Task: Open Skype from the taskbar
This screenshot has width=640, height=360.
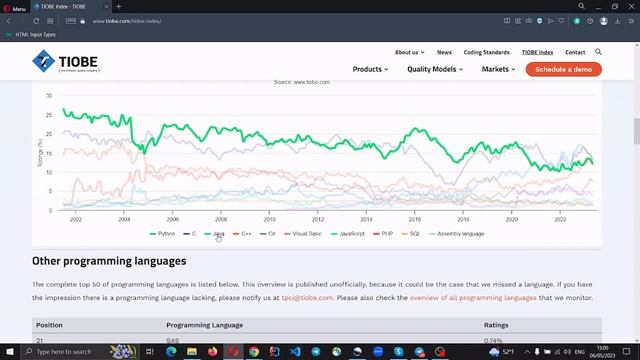Action: point(398,351)
